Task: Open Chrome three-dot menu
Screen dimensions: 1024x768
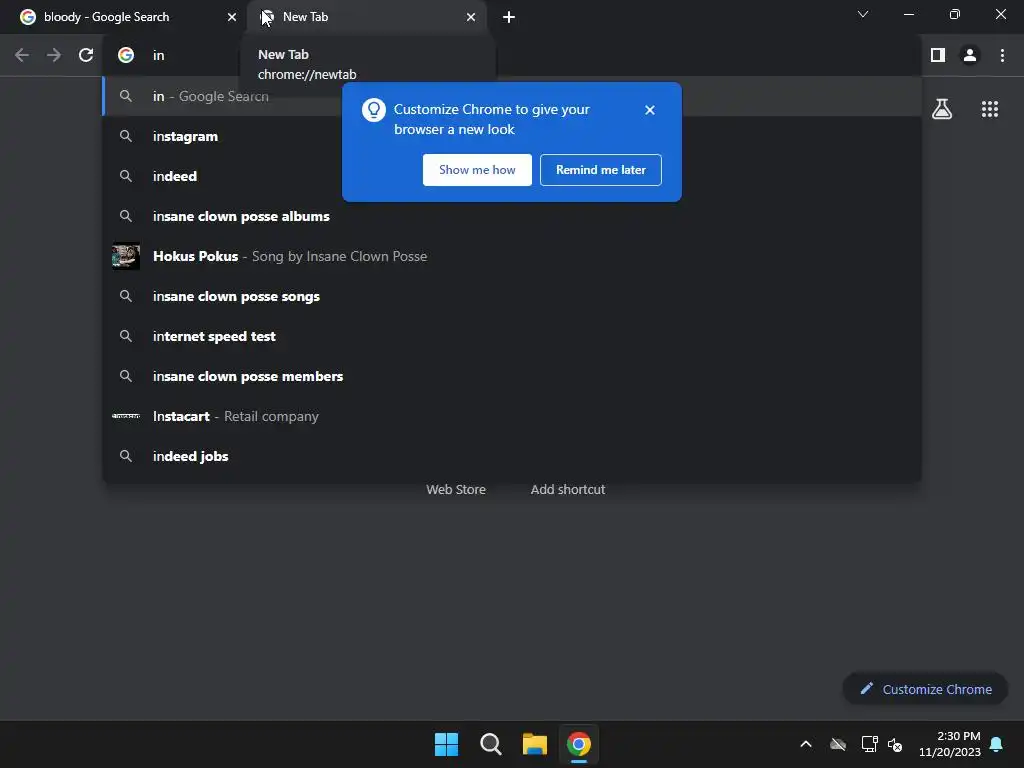Action: pos(1002,56)
